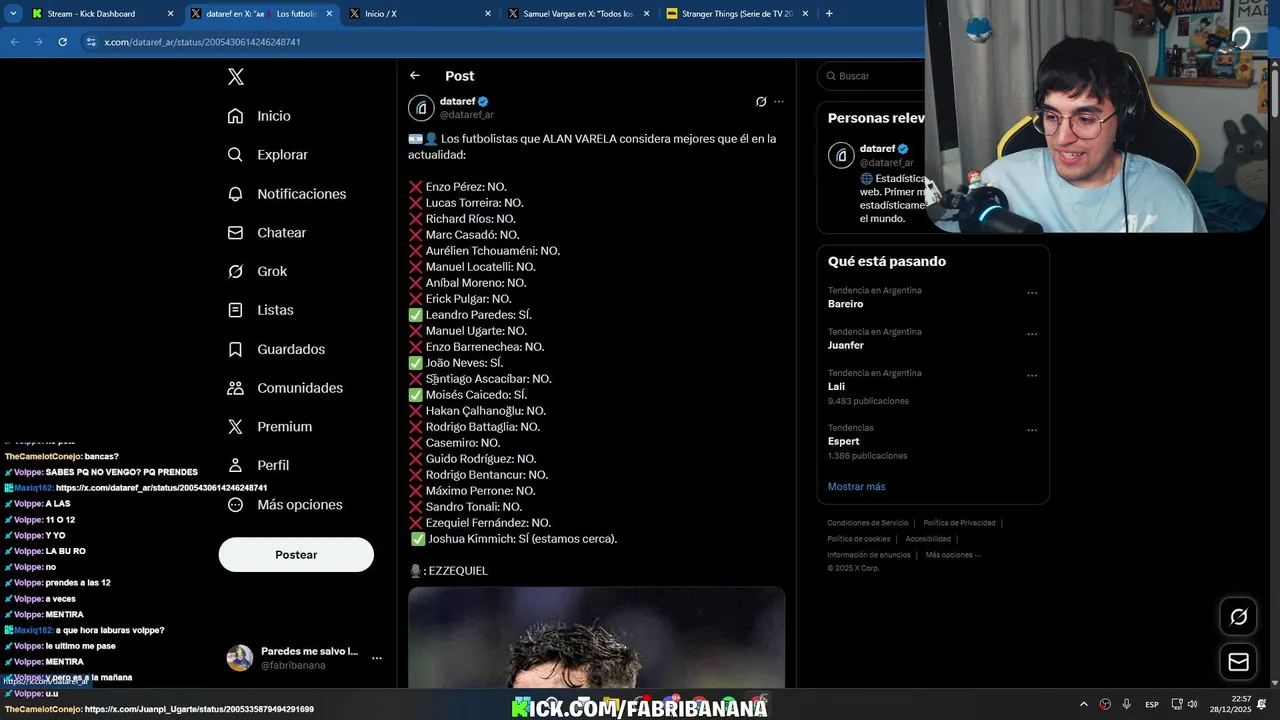Image resolution: width=1280 pixels, height=720 pixels.
Task: Open TheCamelotConejo's Juanpi_Ugarte link in chat
Action: click(x=199, y=709)
